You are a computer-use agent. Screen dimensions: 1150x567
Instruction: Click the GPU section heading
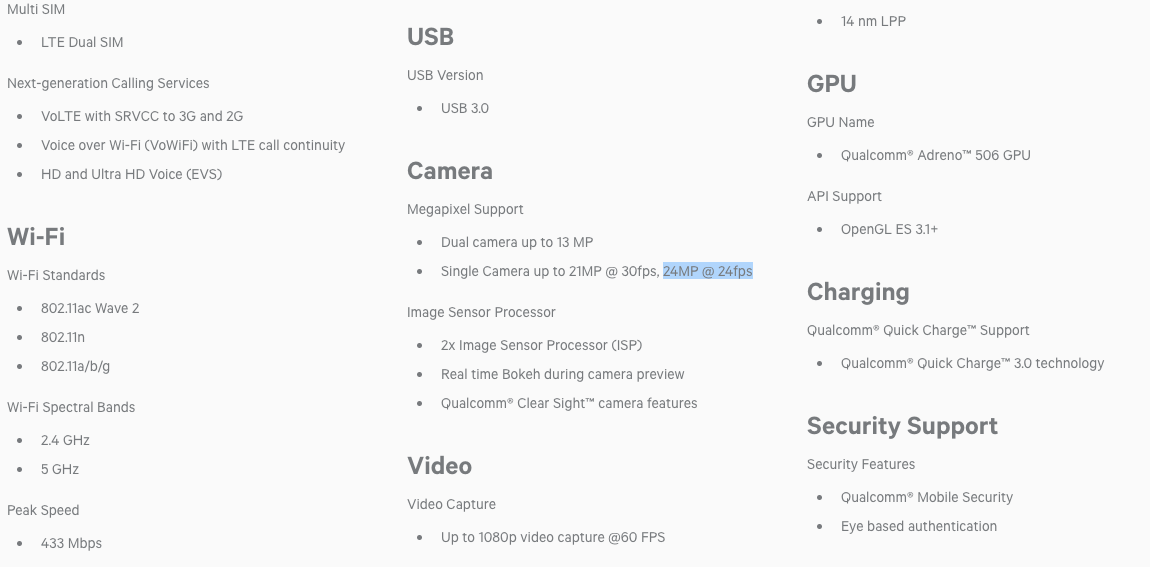click(x=831, y=84)
